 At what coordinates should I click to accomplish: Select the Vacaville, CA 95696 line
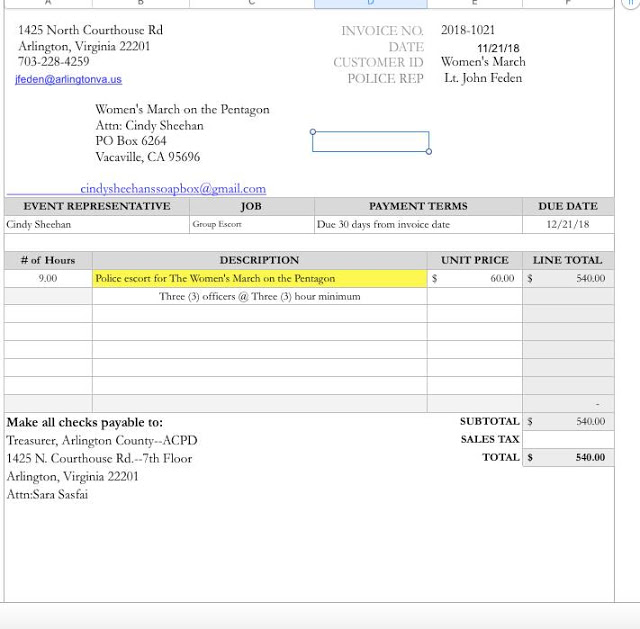point(148,157)
